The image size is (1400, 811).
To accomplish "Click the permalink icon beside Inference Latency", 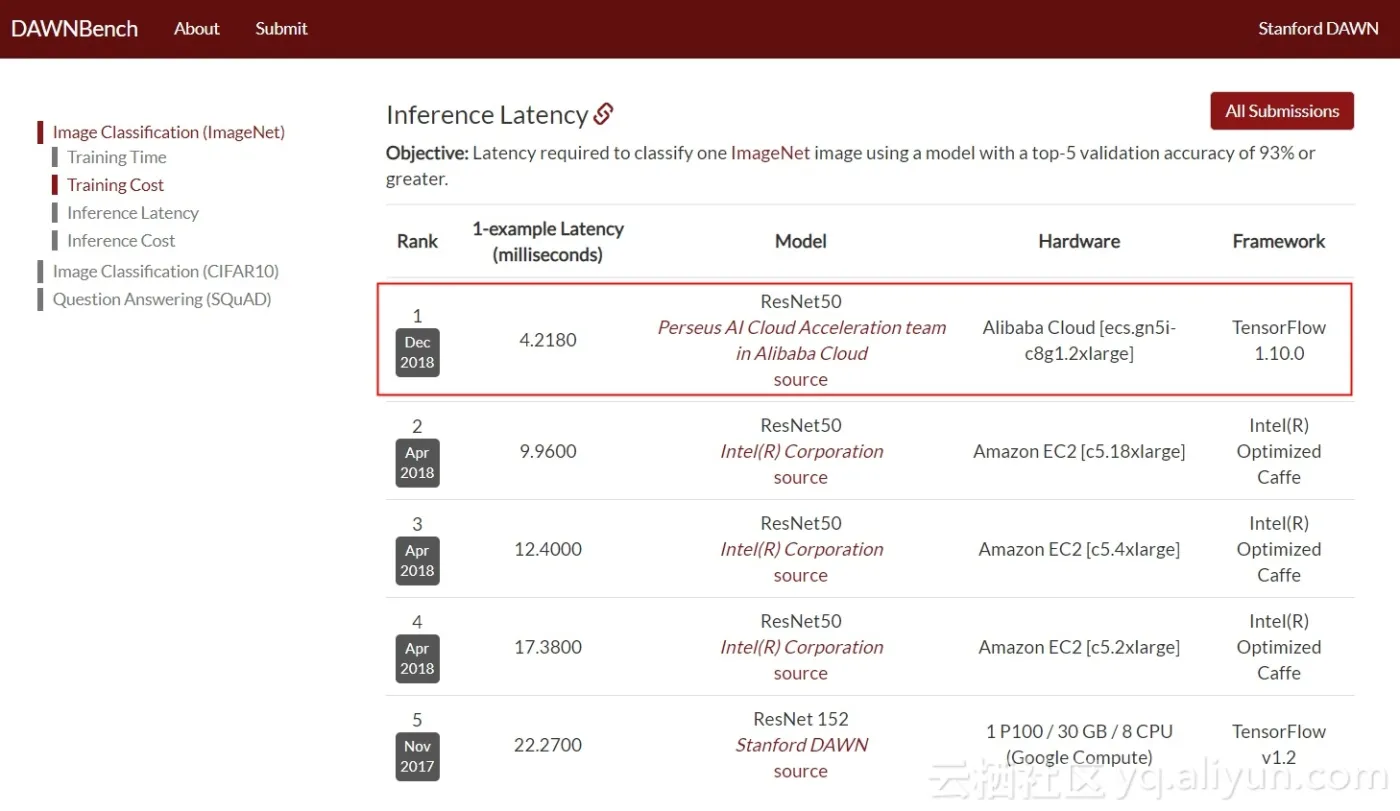I will [603, 114].
